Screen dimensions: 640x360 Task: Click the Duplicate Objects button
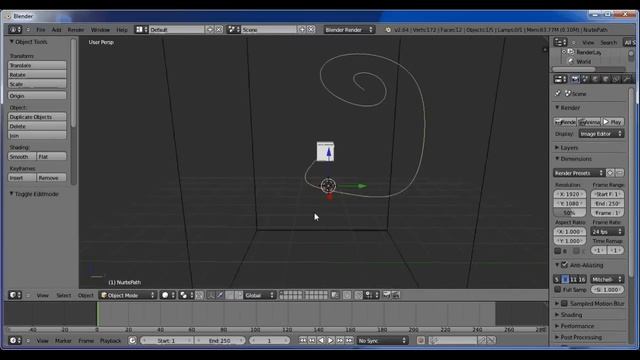37,117
